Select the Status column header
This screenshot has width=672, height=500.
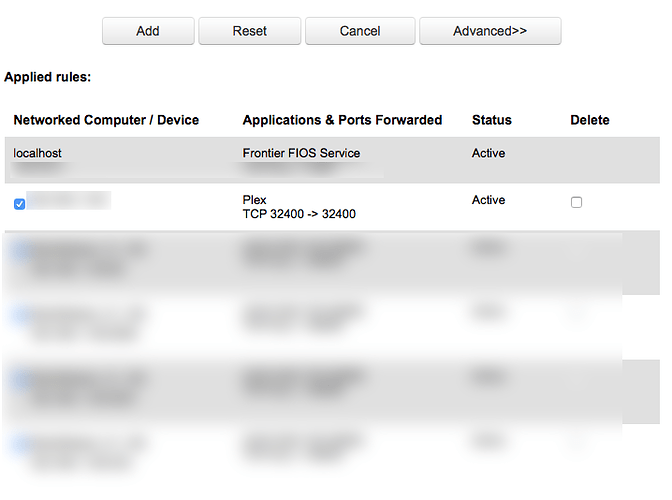click(491, 120)
